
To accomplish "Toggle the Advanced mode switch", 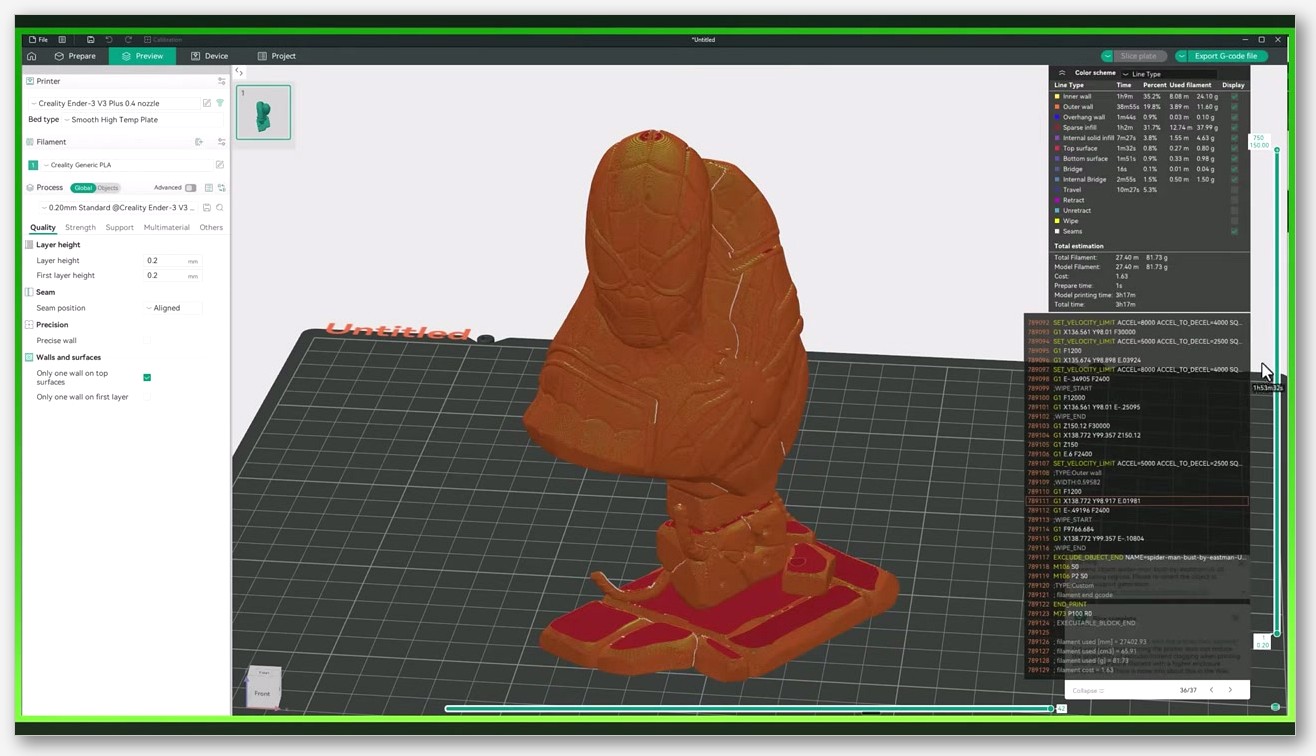I will pyautogui.click(x=190, y=188).
